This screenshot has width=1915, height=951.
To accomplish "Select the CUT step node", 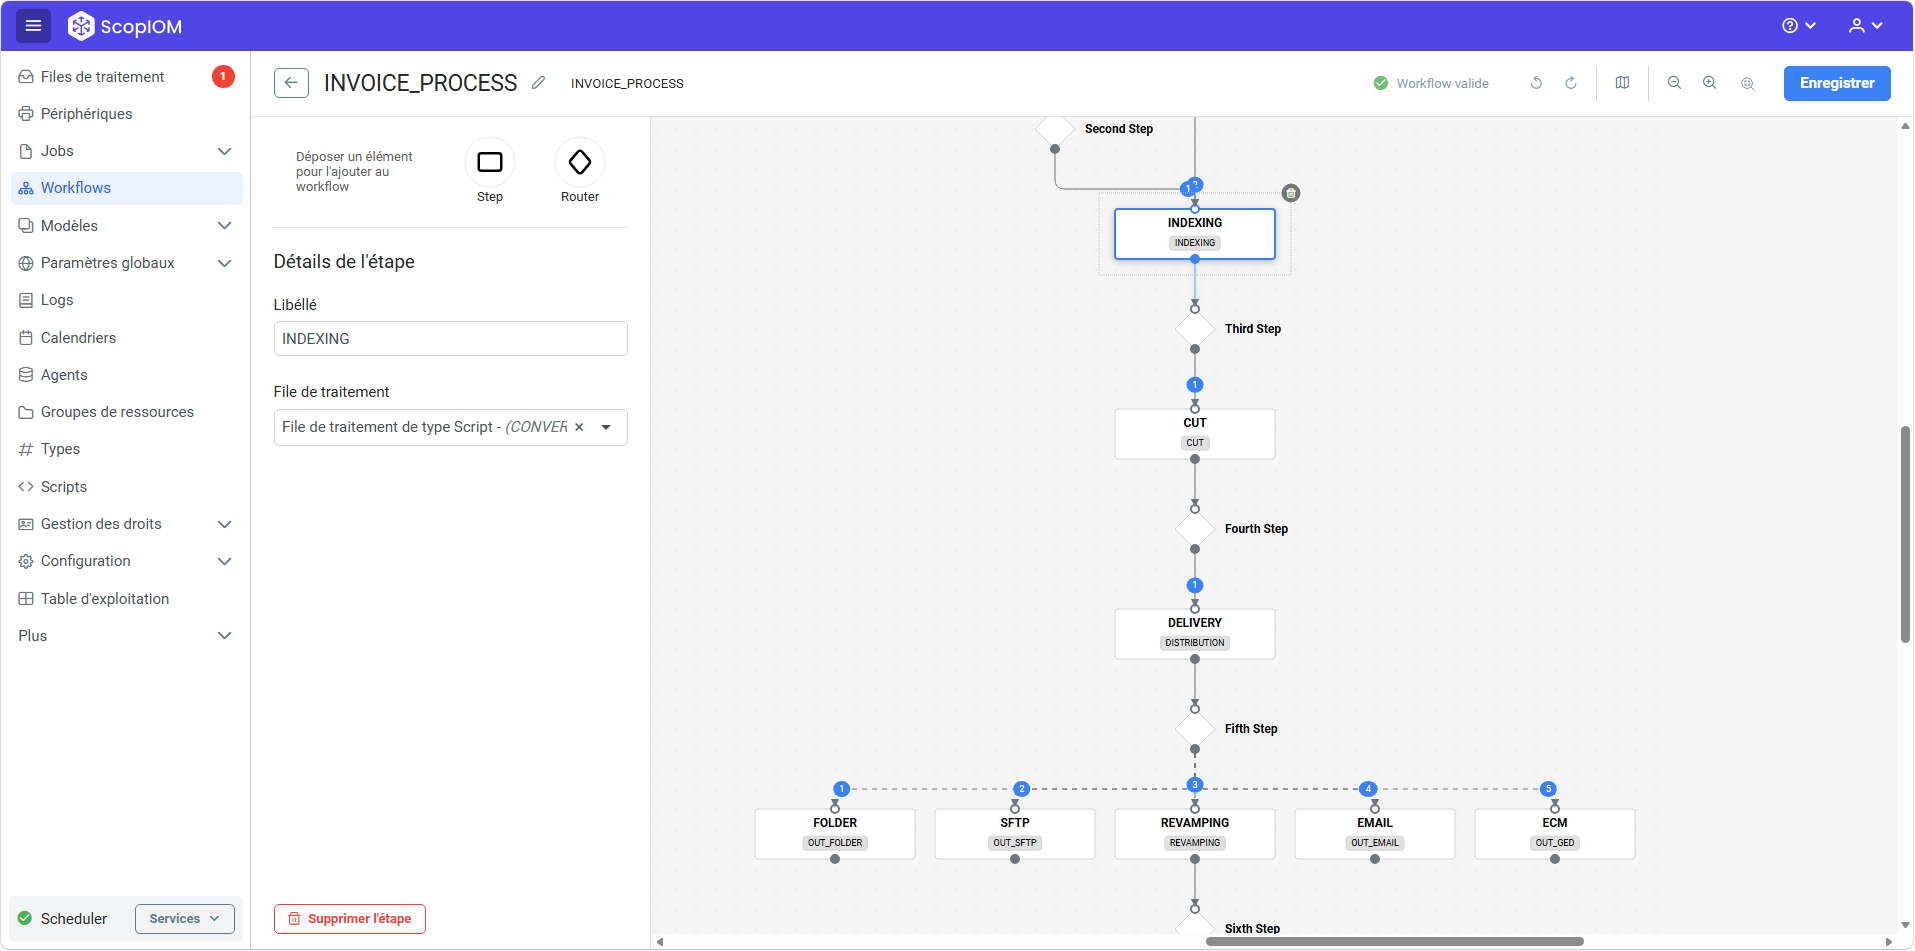I will (x=1195, y=433).
